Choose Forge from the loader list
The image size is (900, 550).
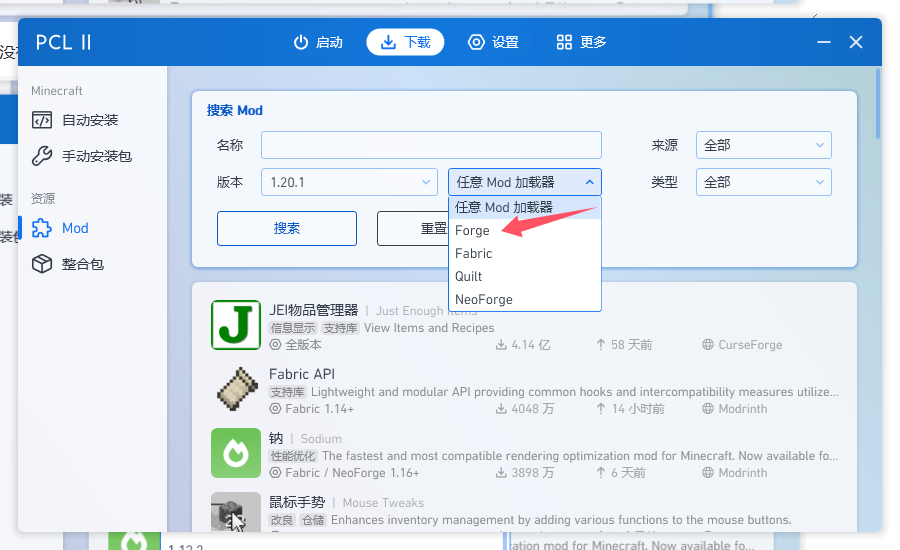tap(473, 230)
